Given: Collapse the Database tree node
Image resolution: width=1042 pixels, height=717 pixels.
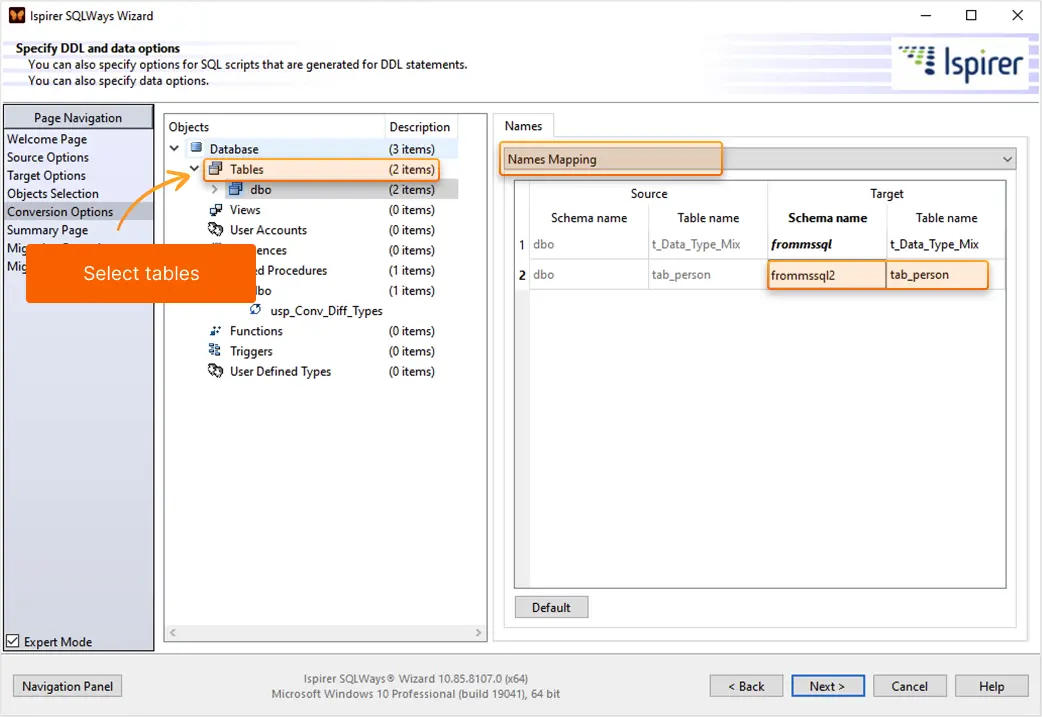Looking at the screenshot, I should (x=174, y=148).
